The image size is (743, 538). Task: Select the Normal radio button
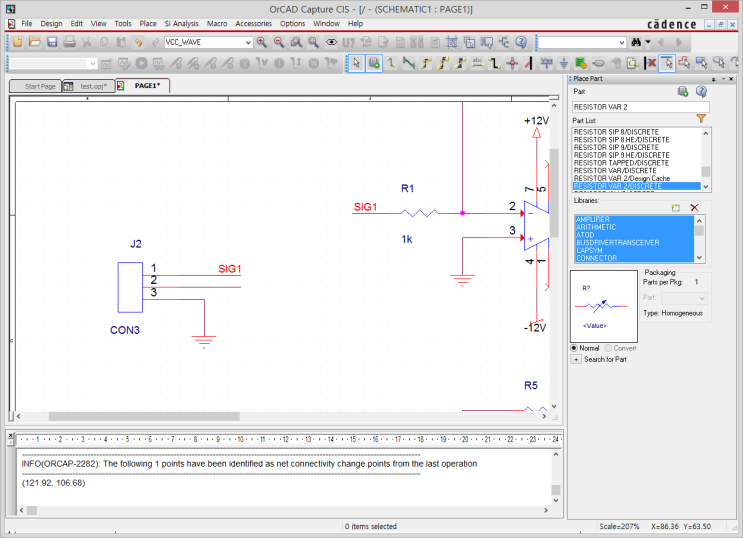[574, 348]
